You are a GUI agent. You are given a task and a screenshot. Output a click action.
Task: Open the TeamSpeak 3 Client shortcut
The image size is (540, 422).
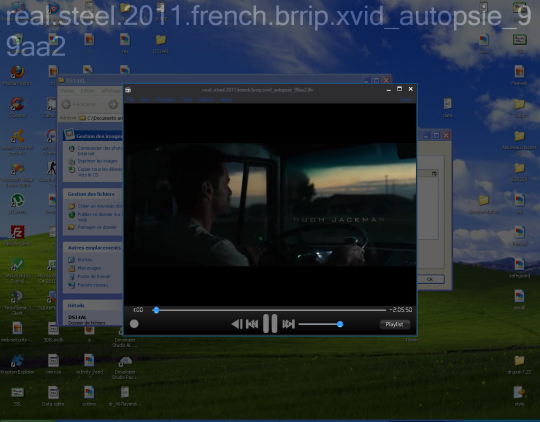point(17,303)
